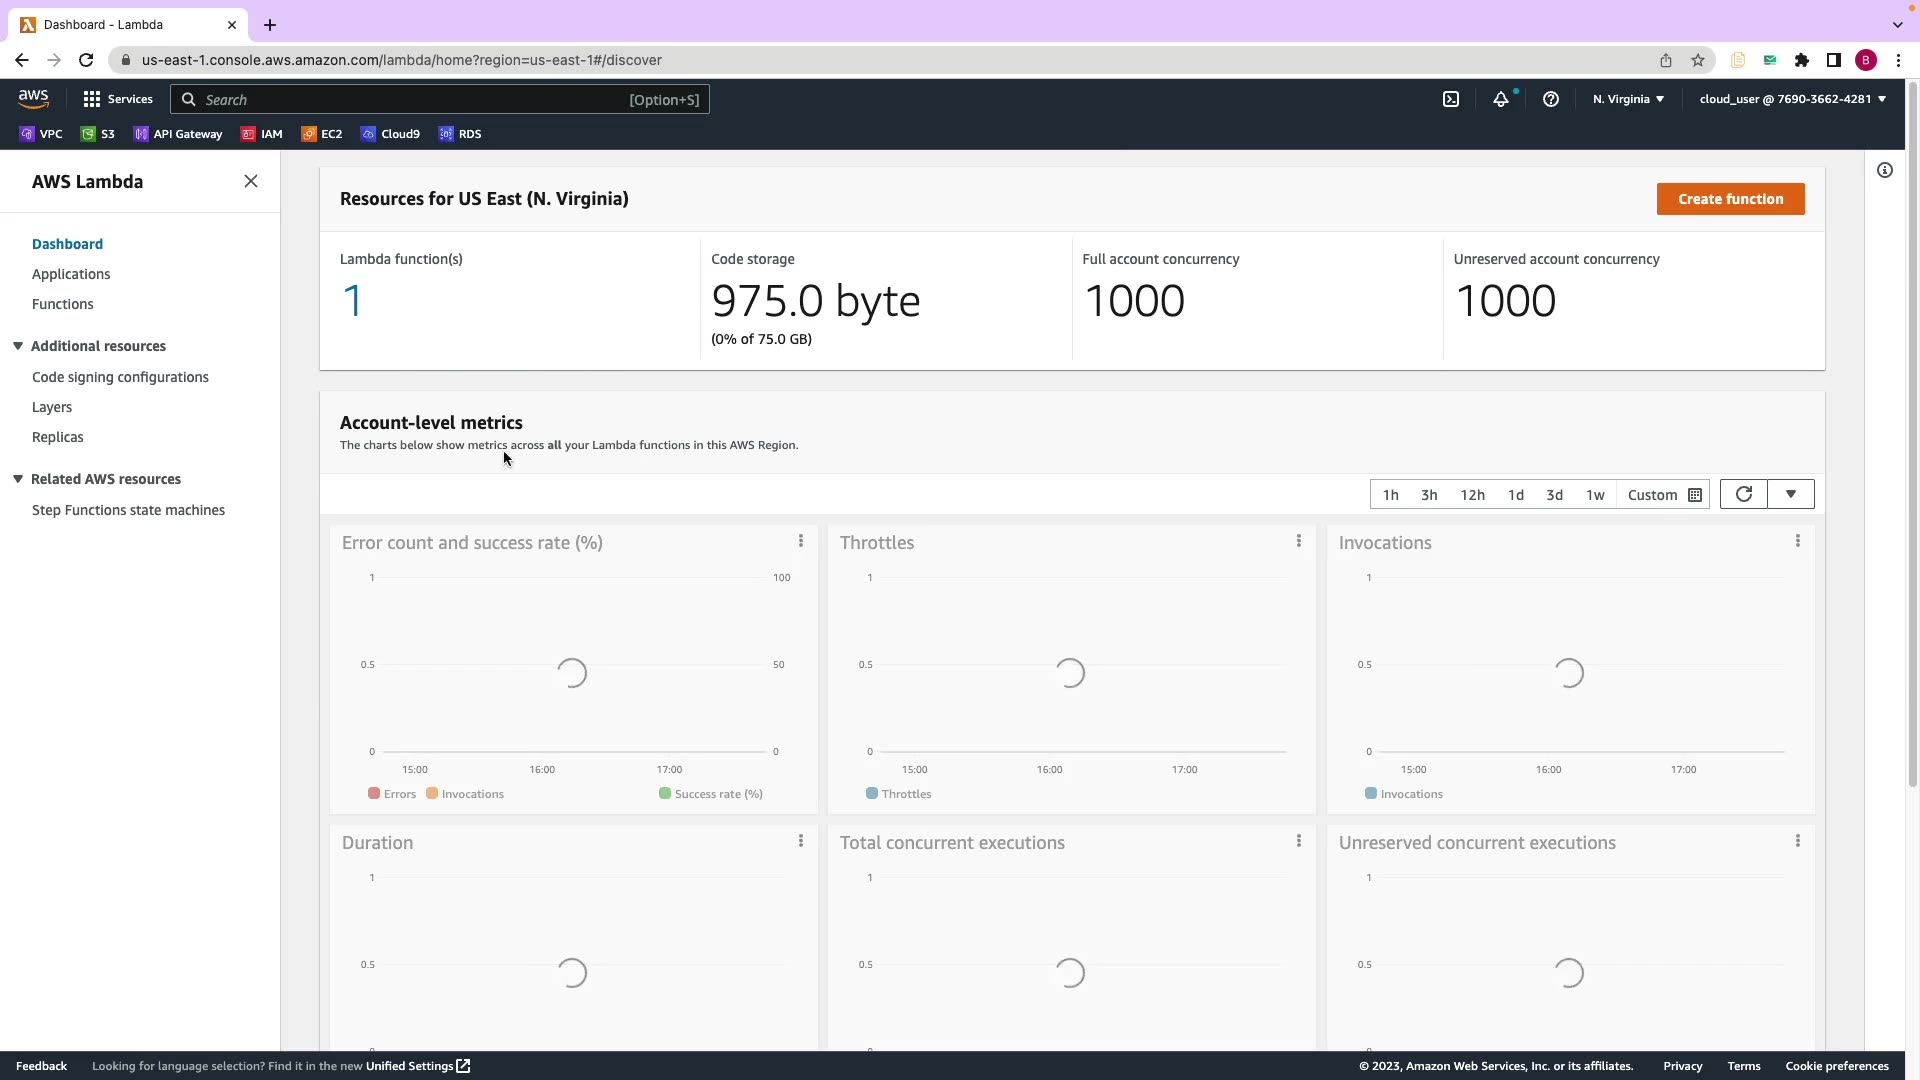
Task: Select the 1w time range option
Action: pyautogui.click(x=1595, y=495)
